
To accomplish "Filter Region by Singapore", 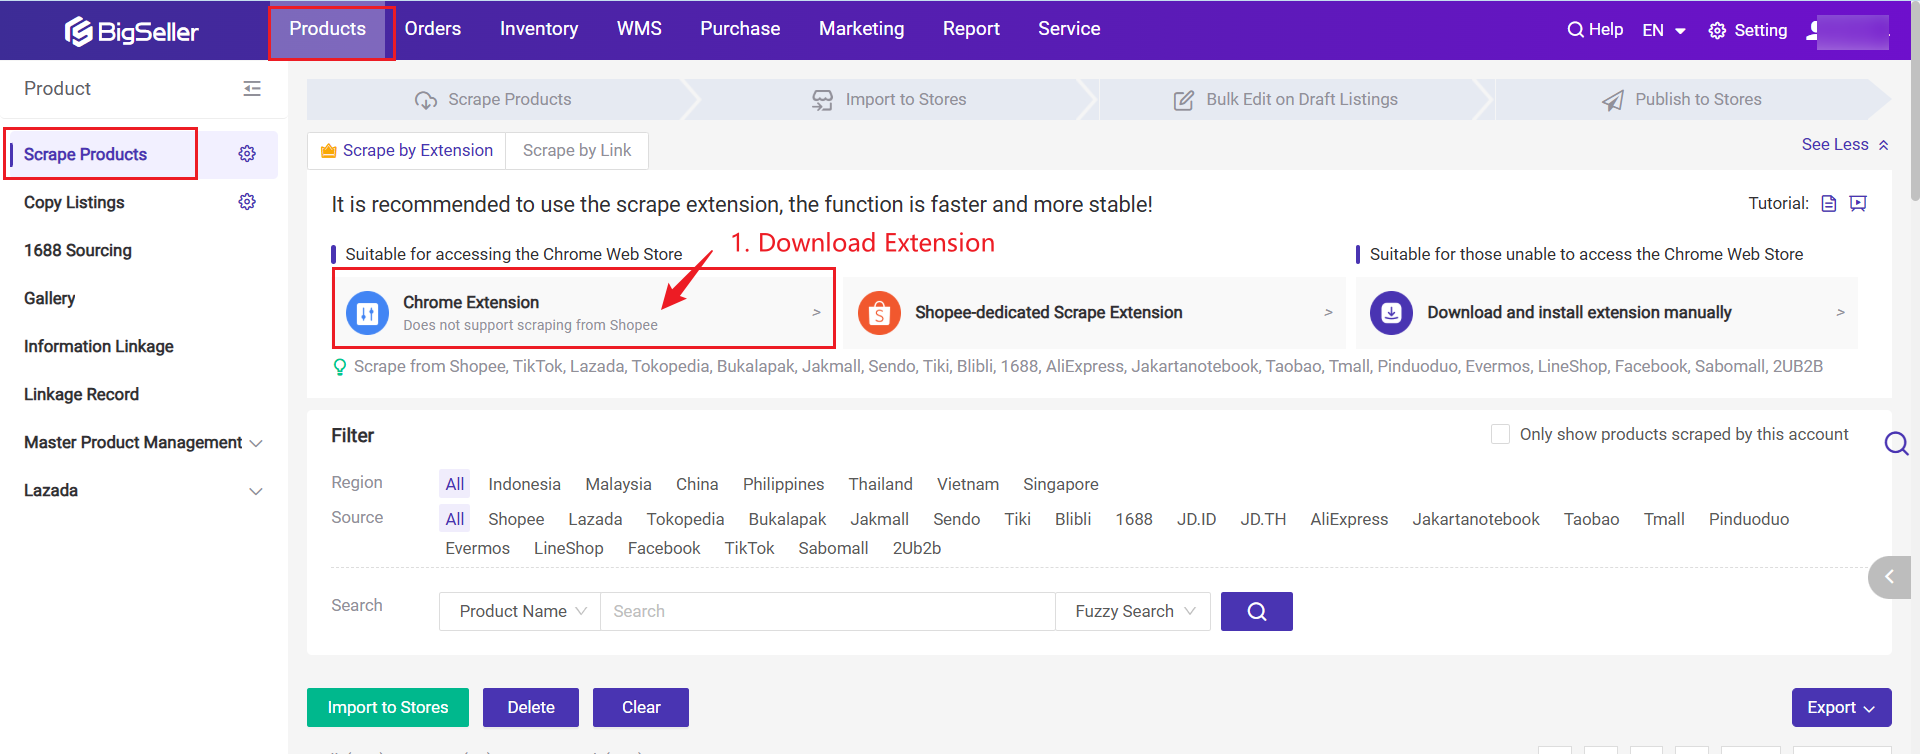I will pyautogui.click(x=1060, y=484).
